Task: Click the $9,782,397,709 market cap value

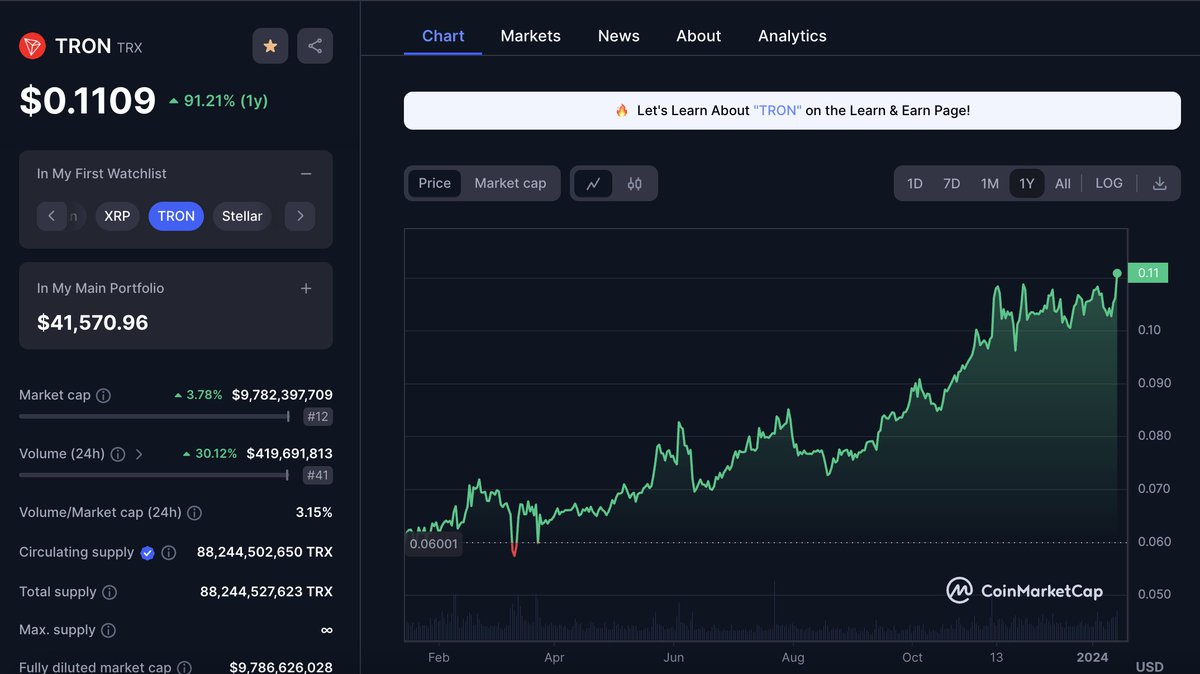Action: 282,395
